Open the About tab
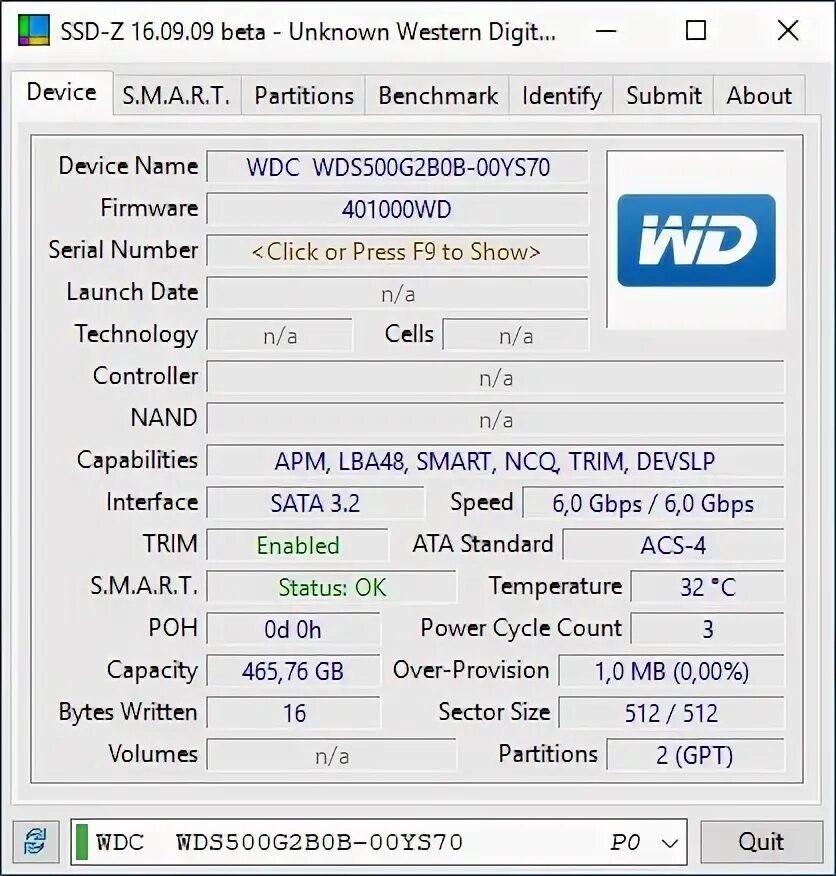 coord(759,96)
